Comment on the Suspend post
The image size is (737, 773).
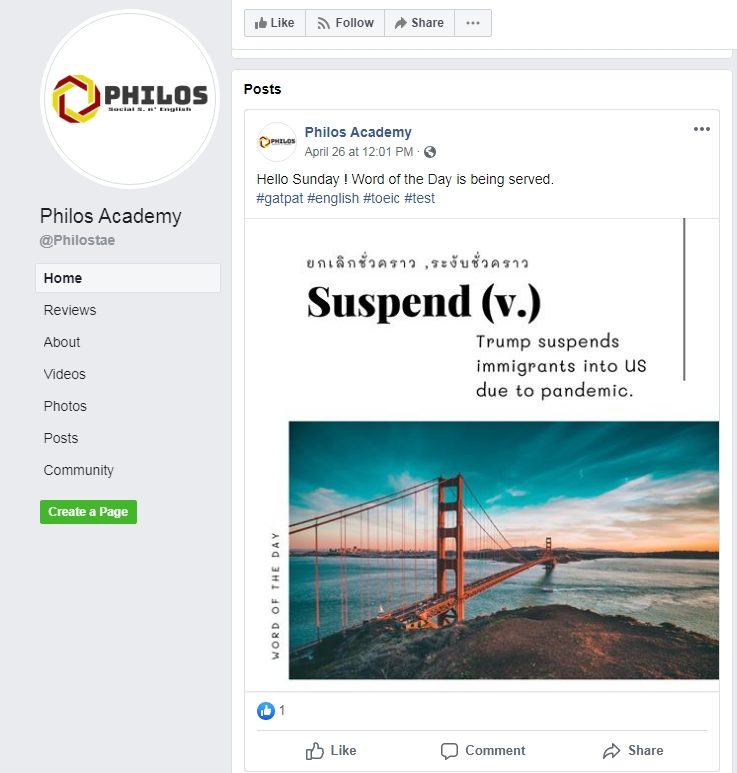point(483,750)
